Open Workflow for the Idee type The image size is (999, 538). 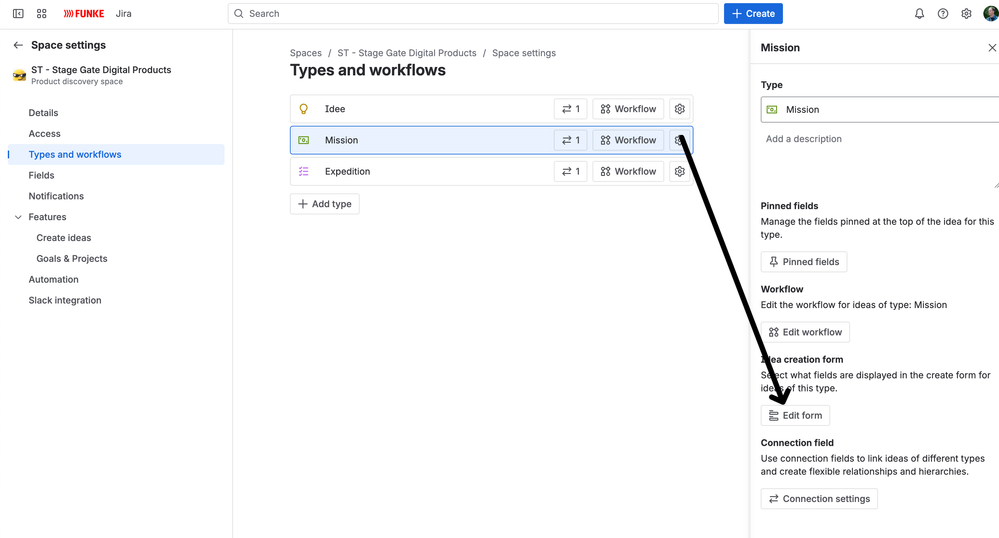pos(628,109)
